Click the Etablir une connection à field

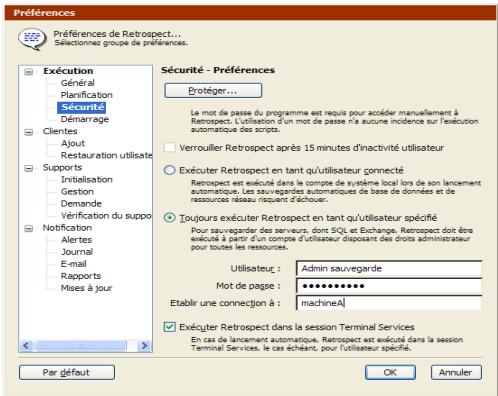(389, 303)
